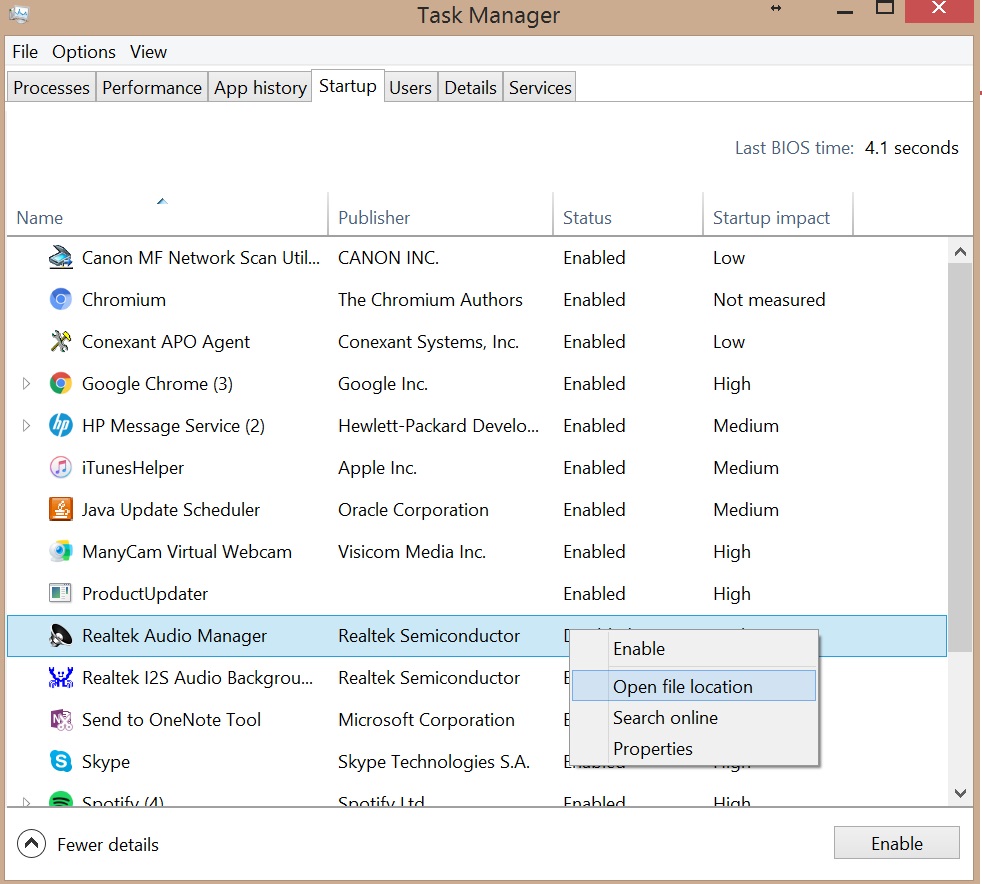Switch to the Performance tab

151,87
